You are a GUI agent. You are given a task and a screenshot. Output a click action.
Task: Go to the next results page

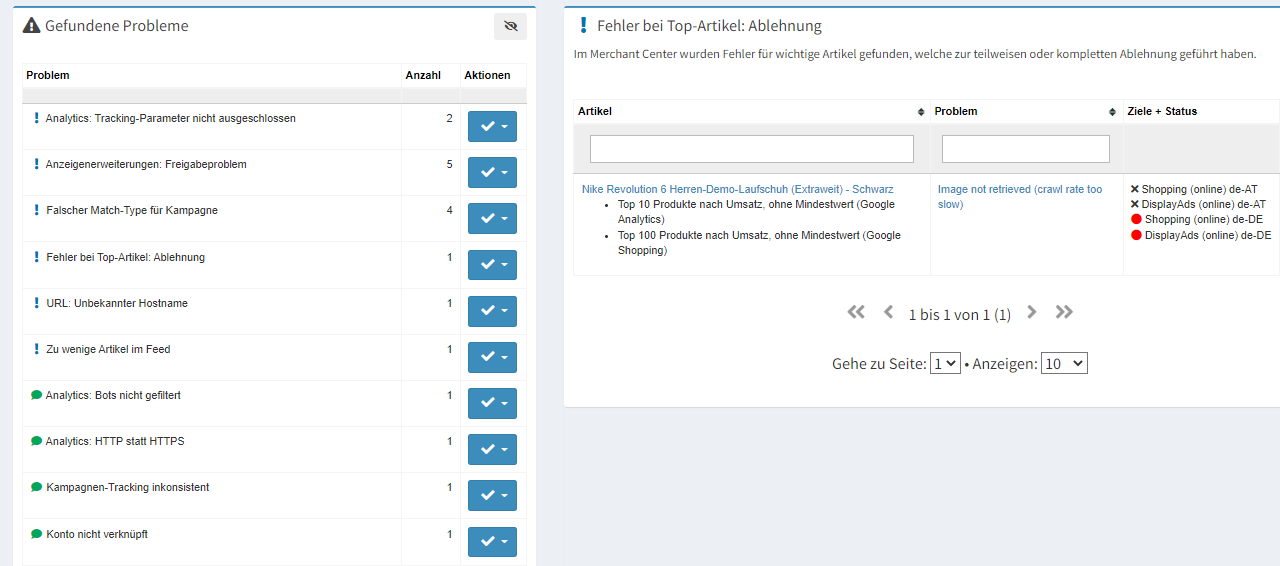[1032, 312]
